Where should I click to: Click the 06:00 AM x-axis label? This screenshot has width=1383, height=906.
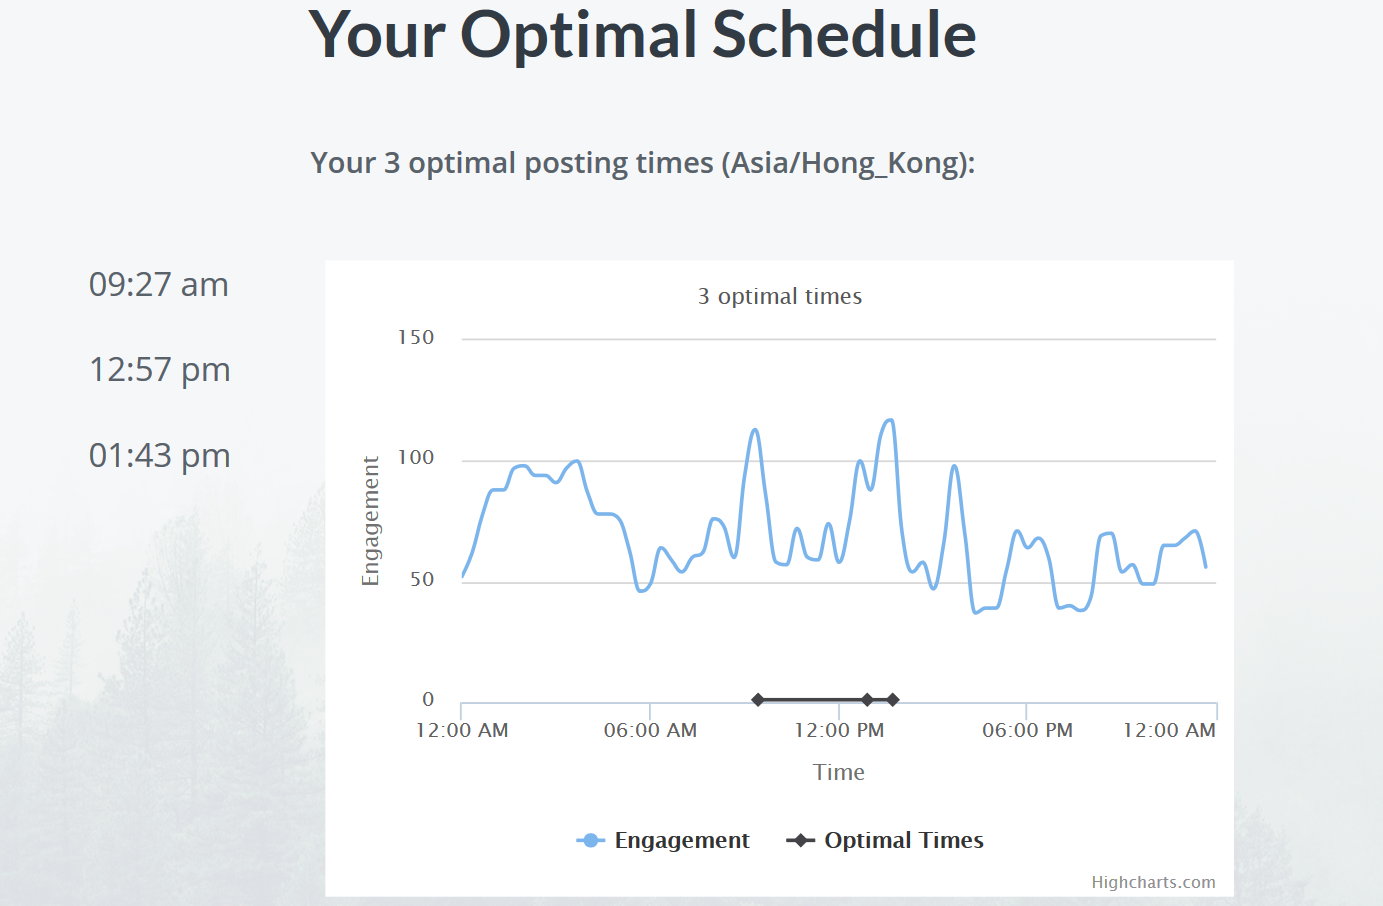(x=650, y=730)
